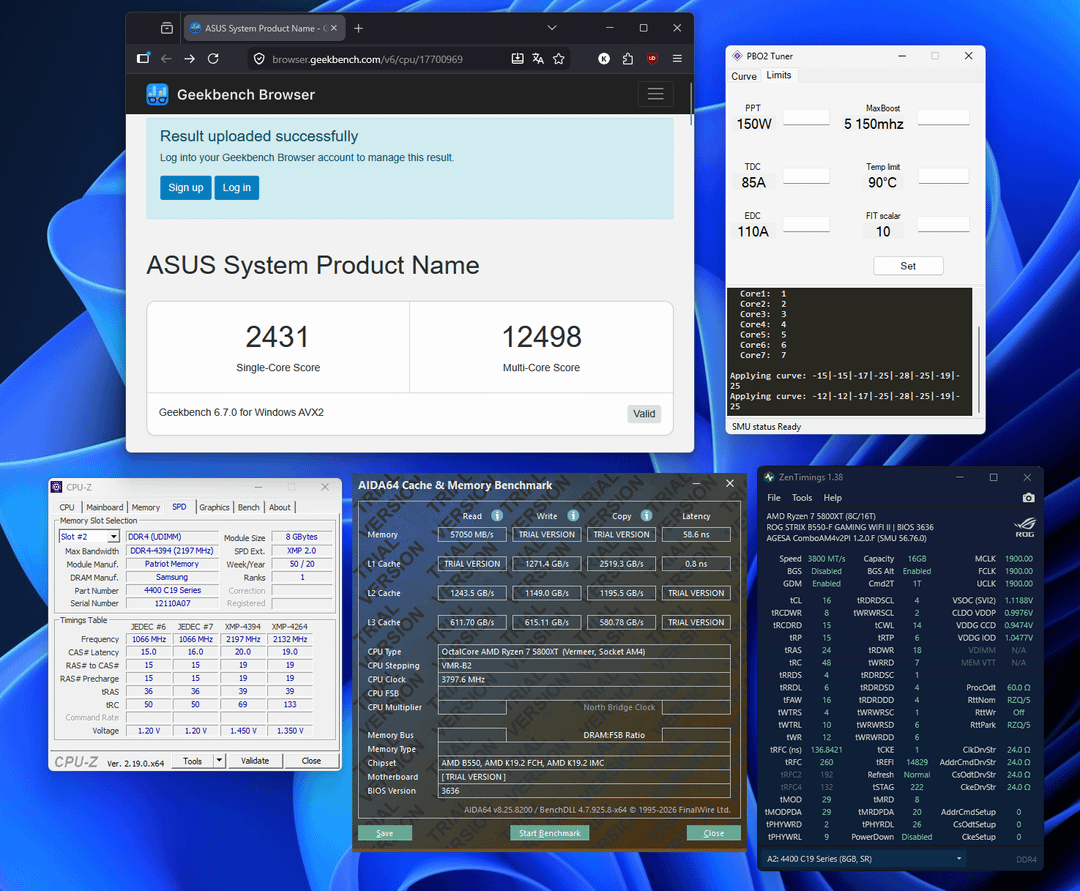Click the PPT limit input field
The image size is (1080, 891).
click(x=805, y=118)
